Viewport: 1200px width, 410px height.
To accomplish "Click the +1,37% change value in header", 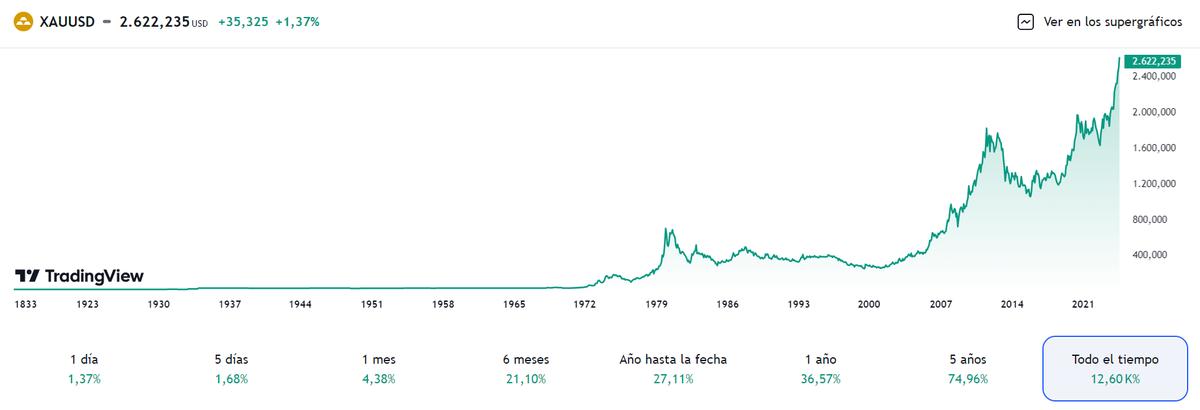I will tap(299, 21).
